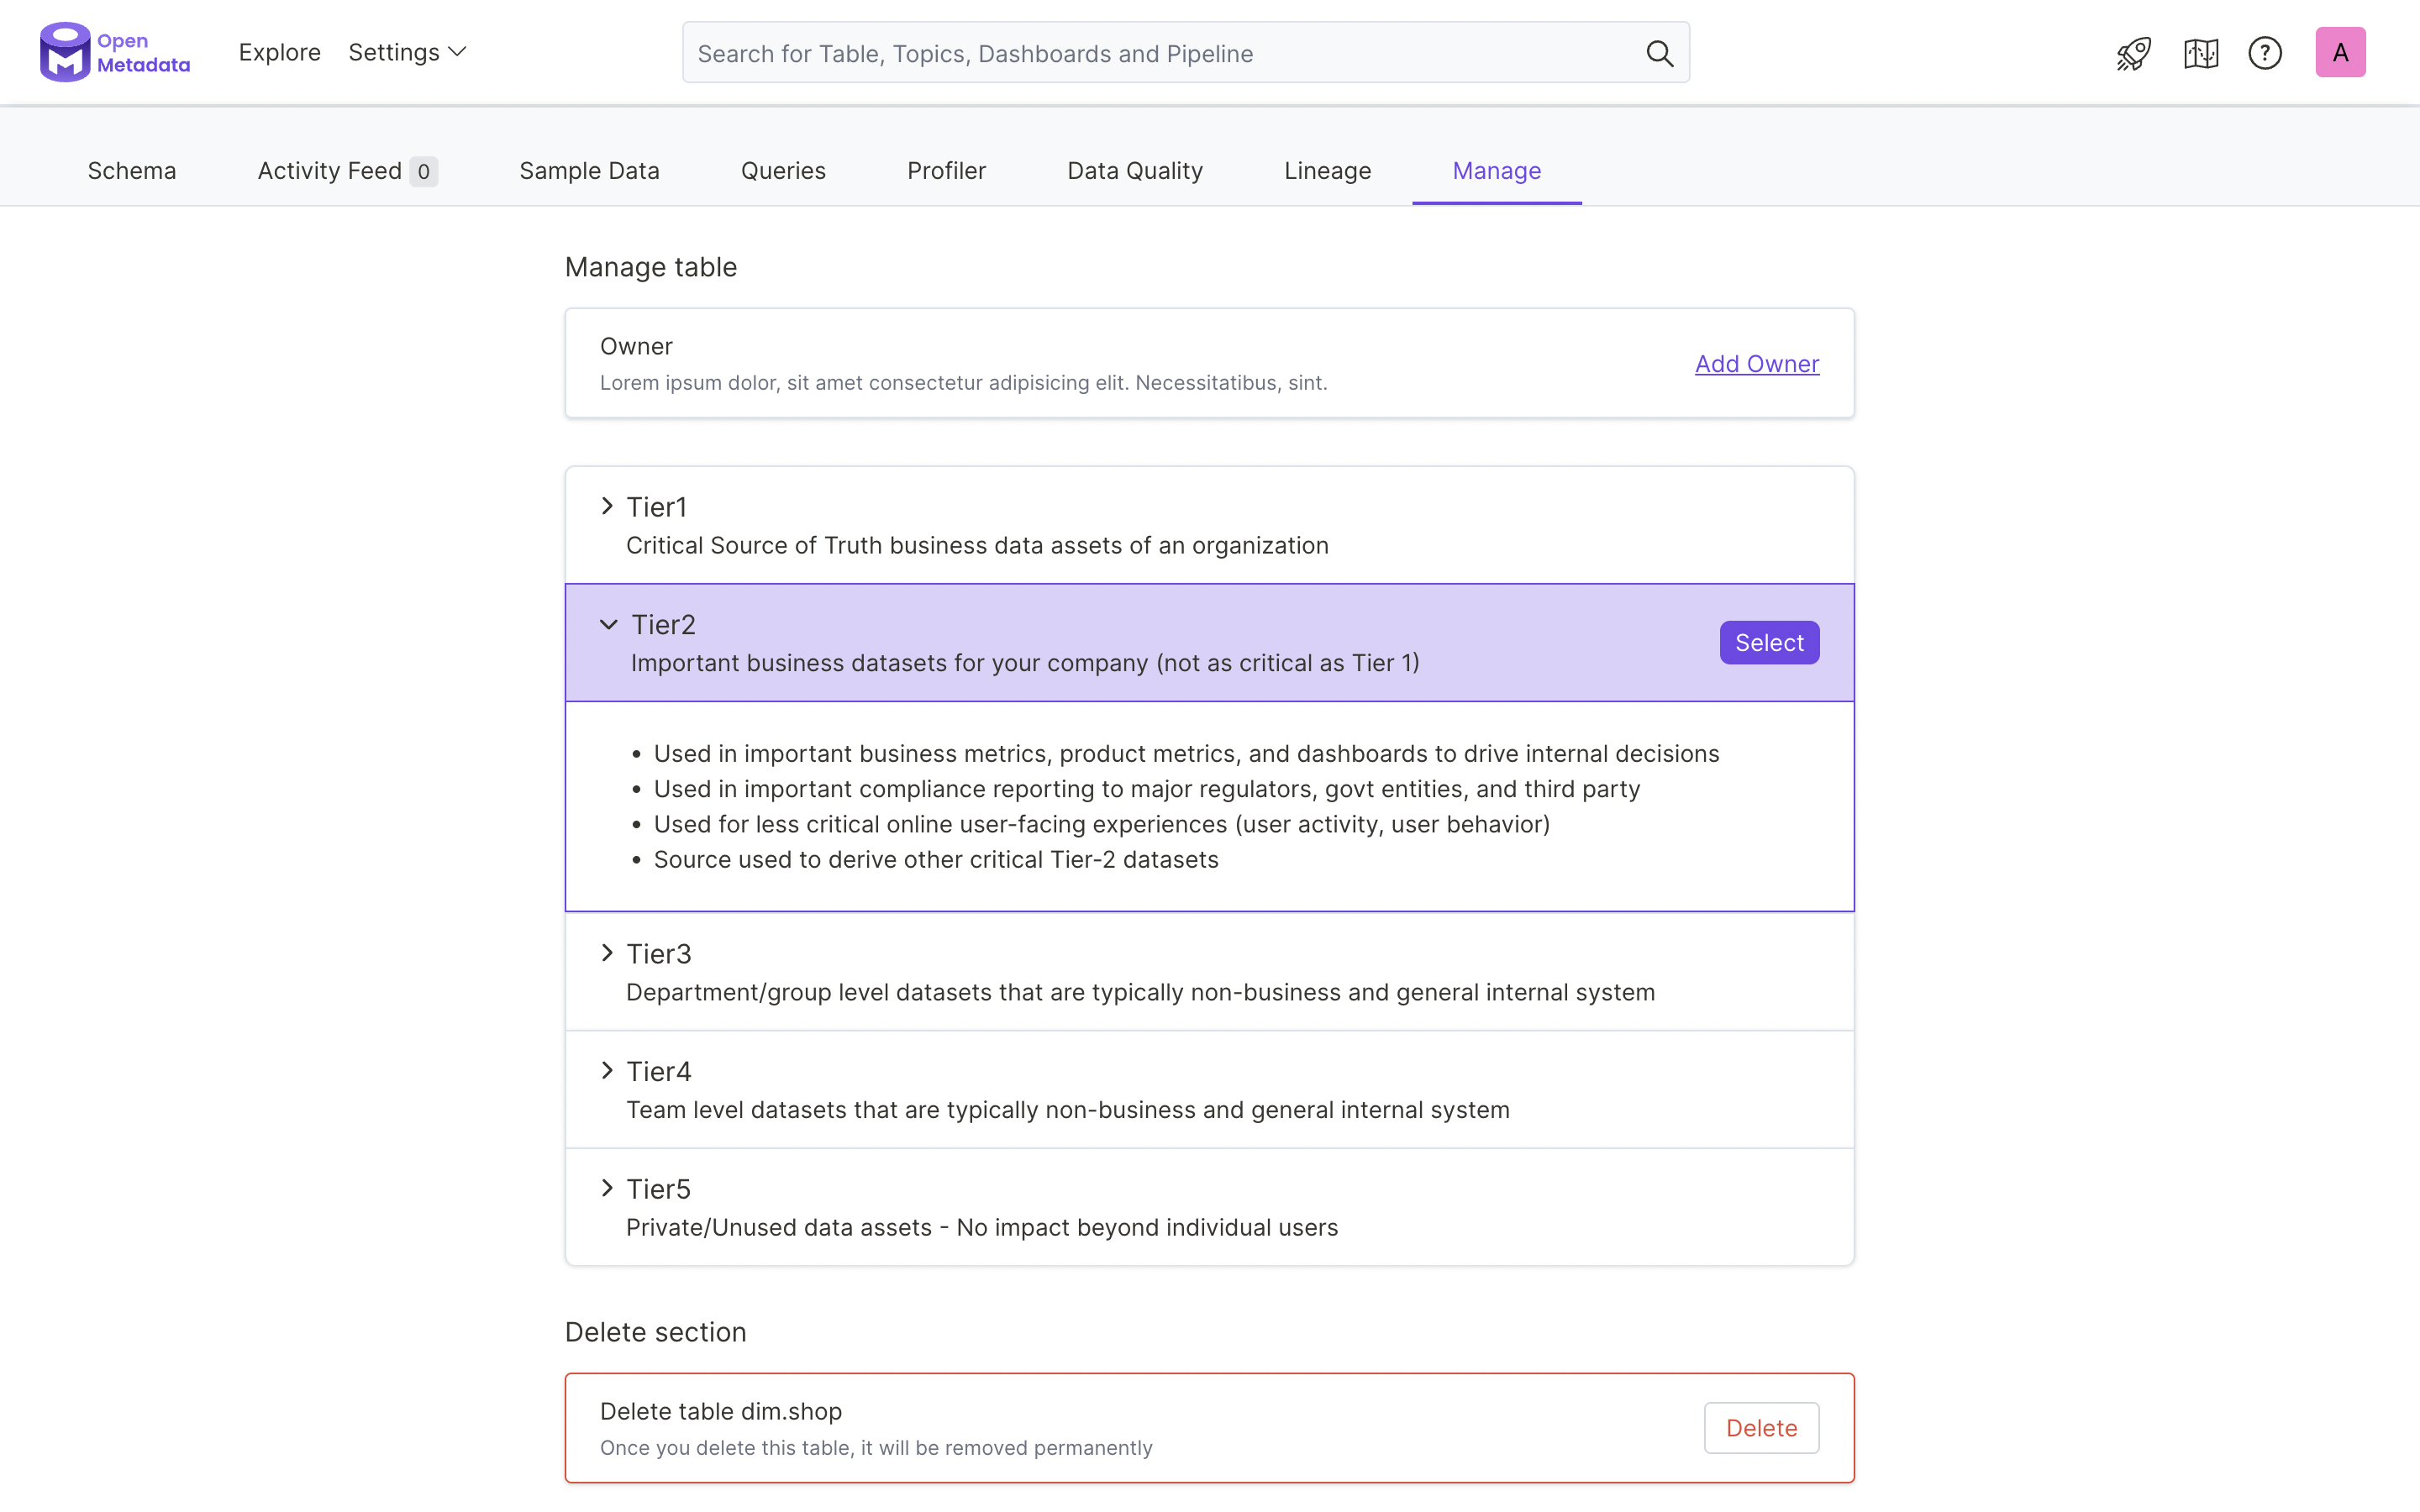Click the search magnifier icon

[1659, 53]
